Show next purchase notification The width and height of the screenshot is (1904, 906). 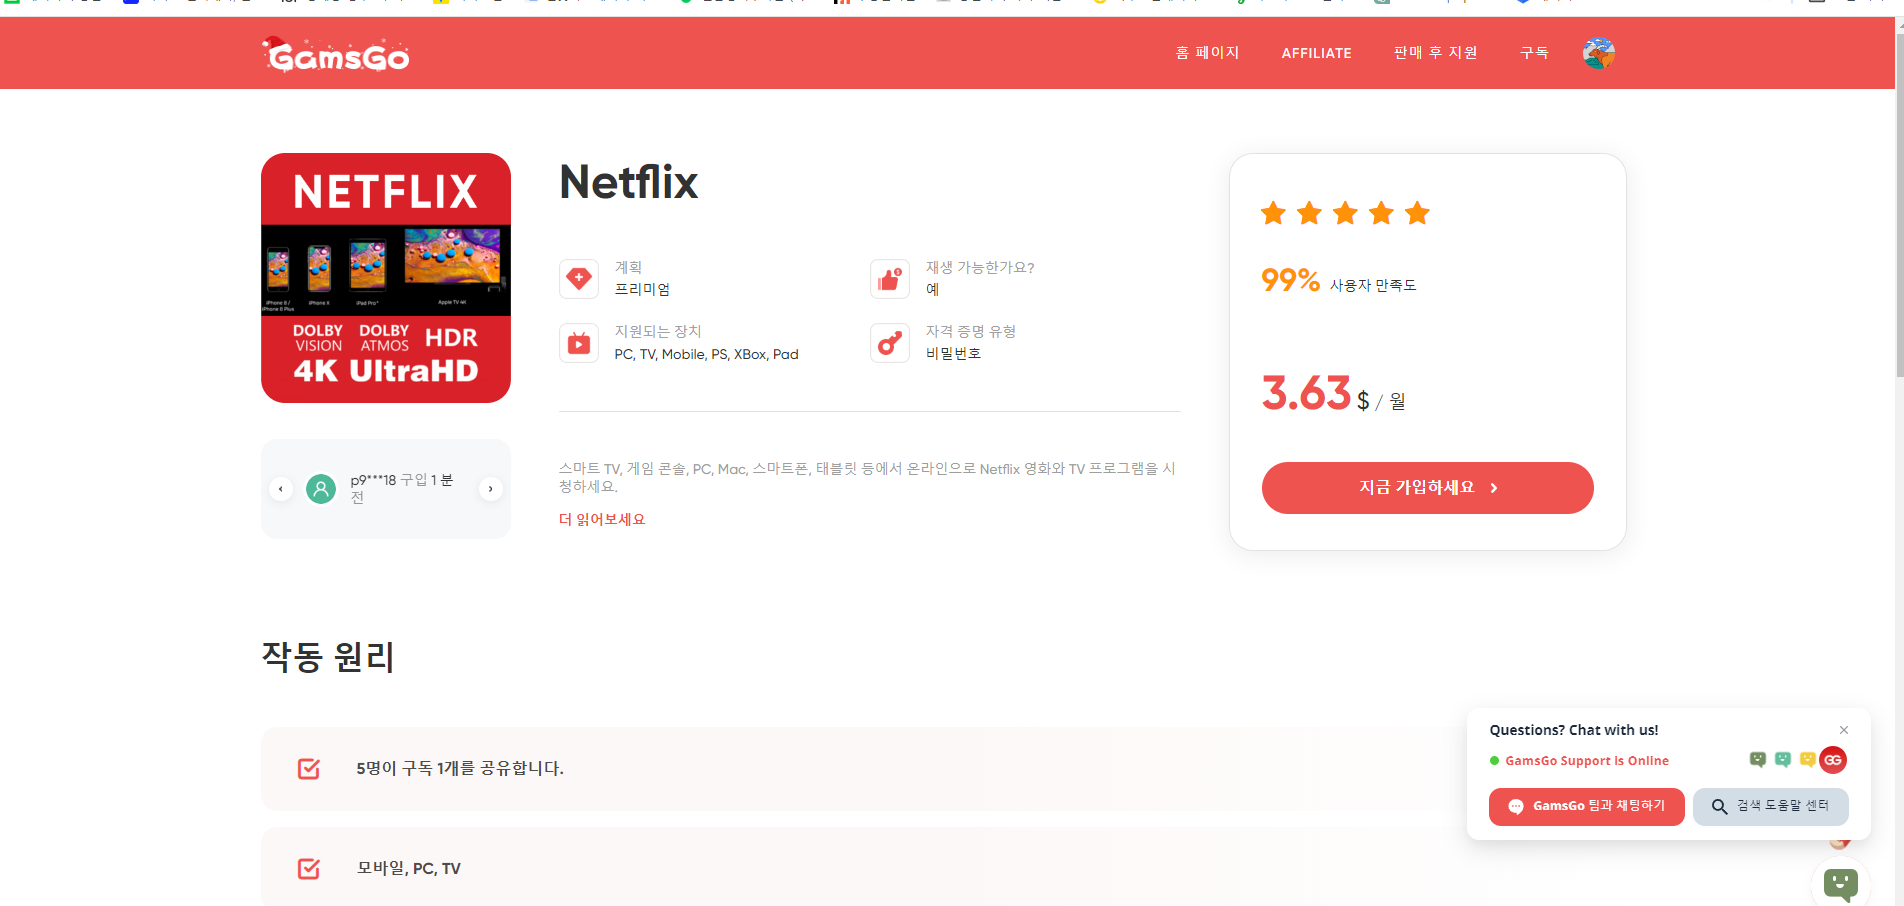coord(490,489)
